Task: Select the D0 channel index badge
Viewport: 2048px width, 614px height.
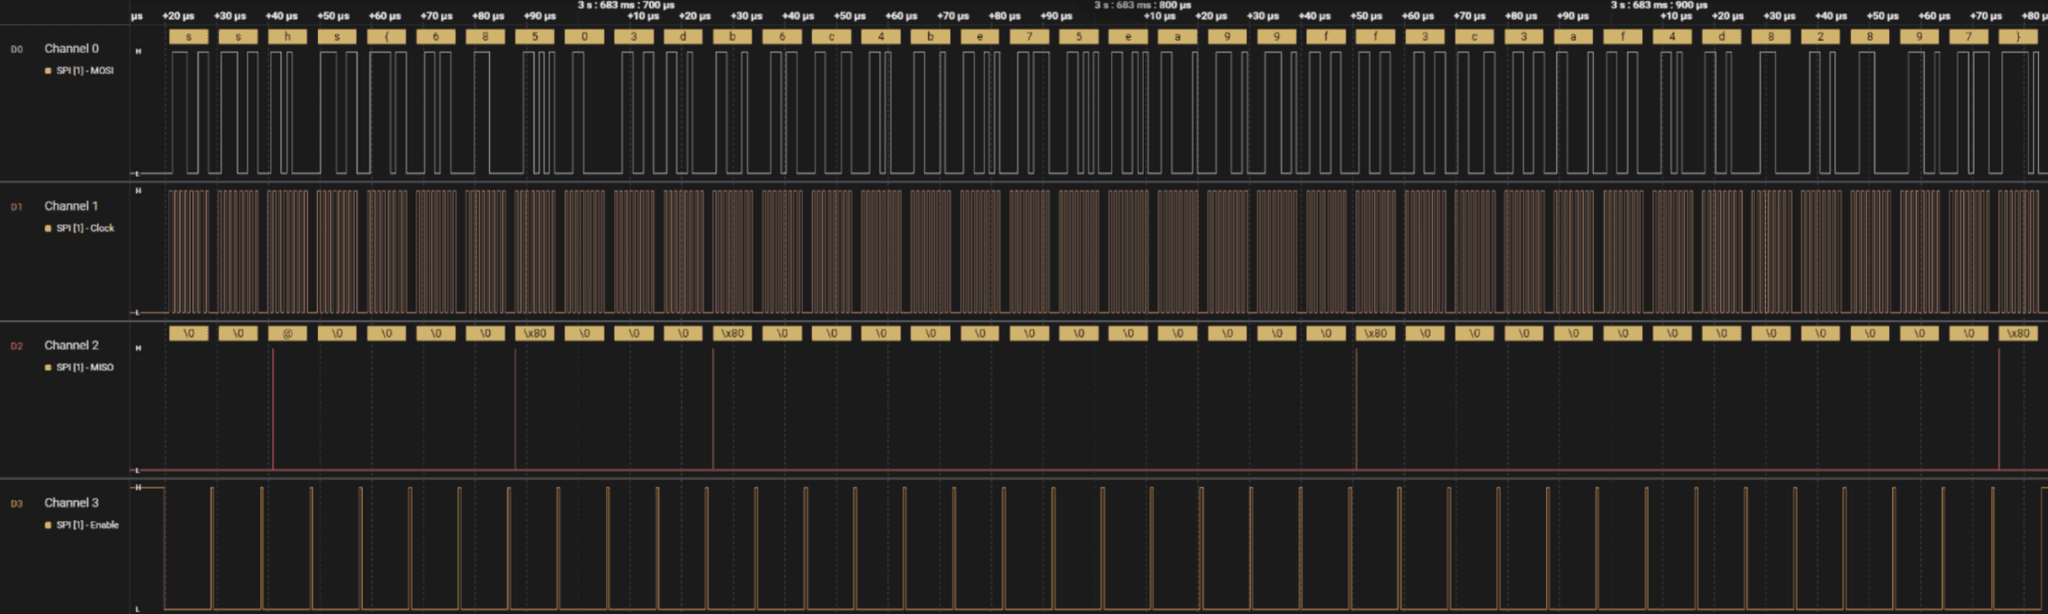Action: (x=16, y=49)
